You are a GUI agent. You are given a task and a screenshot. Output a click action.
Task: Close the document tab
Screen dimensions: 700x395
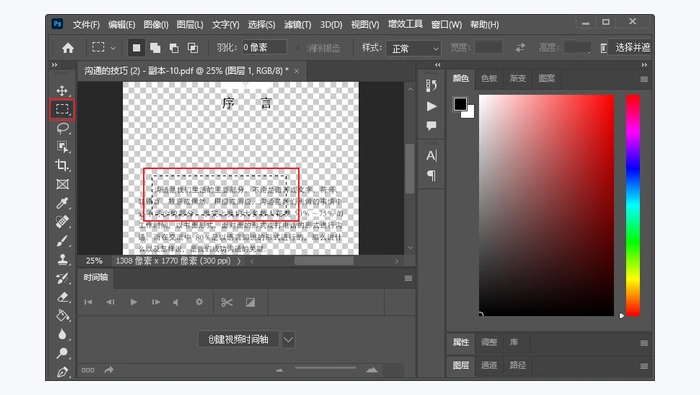click(296, 71)
